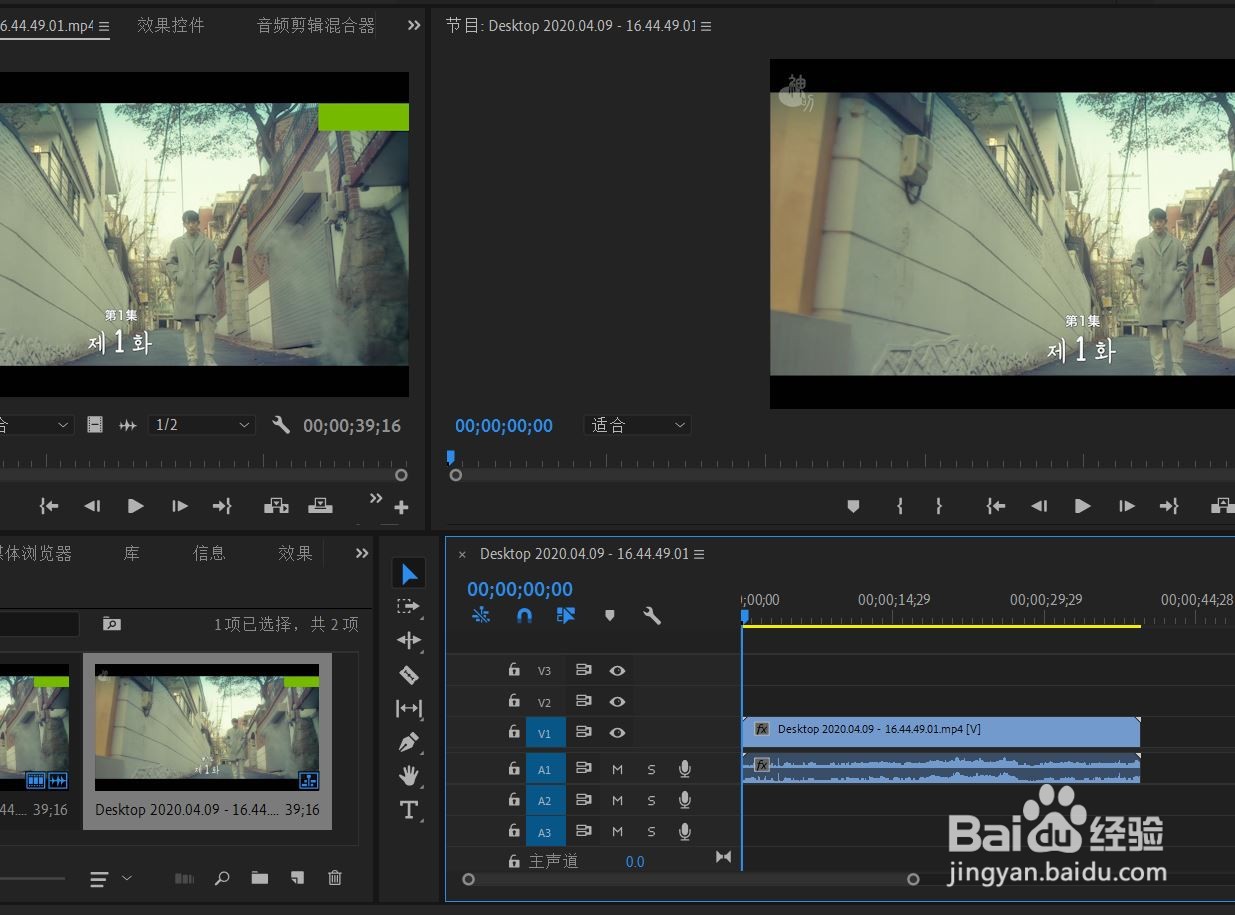Enable voice-over record on A1
Viewport: 1235px width, 915px height.
click(x=685, y=769)
